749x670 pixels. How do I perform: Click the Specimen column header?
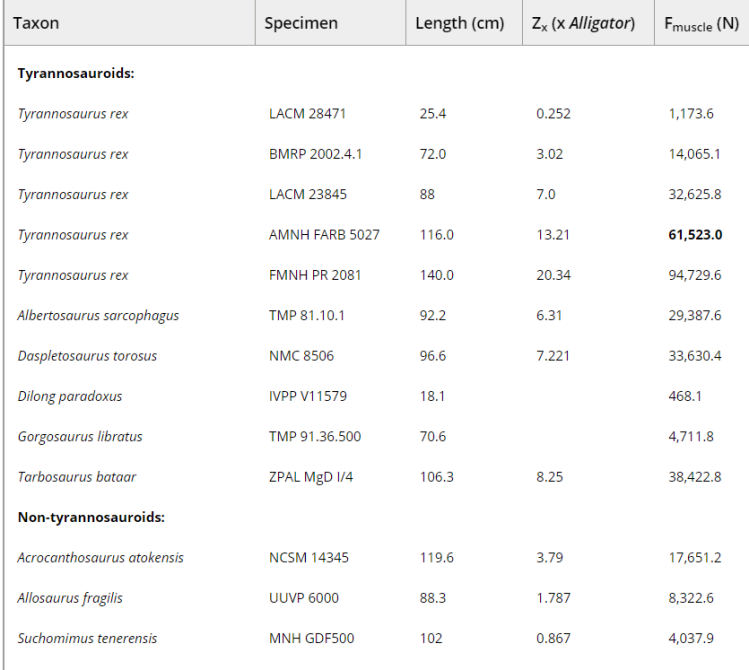click(301, 23)
